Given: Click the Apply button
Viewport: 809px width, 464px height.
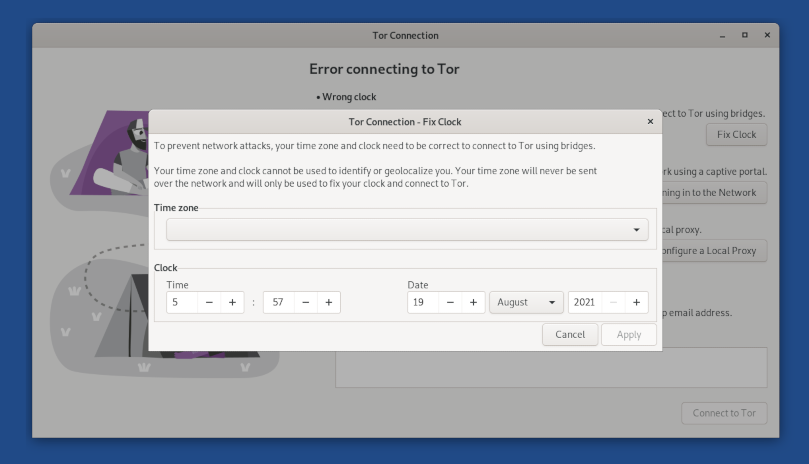Looking at the screenshot, I should coord(629,334).
